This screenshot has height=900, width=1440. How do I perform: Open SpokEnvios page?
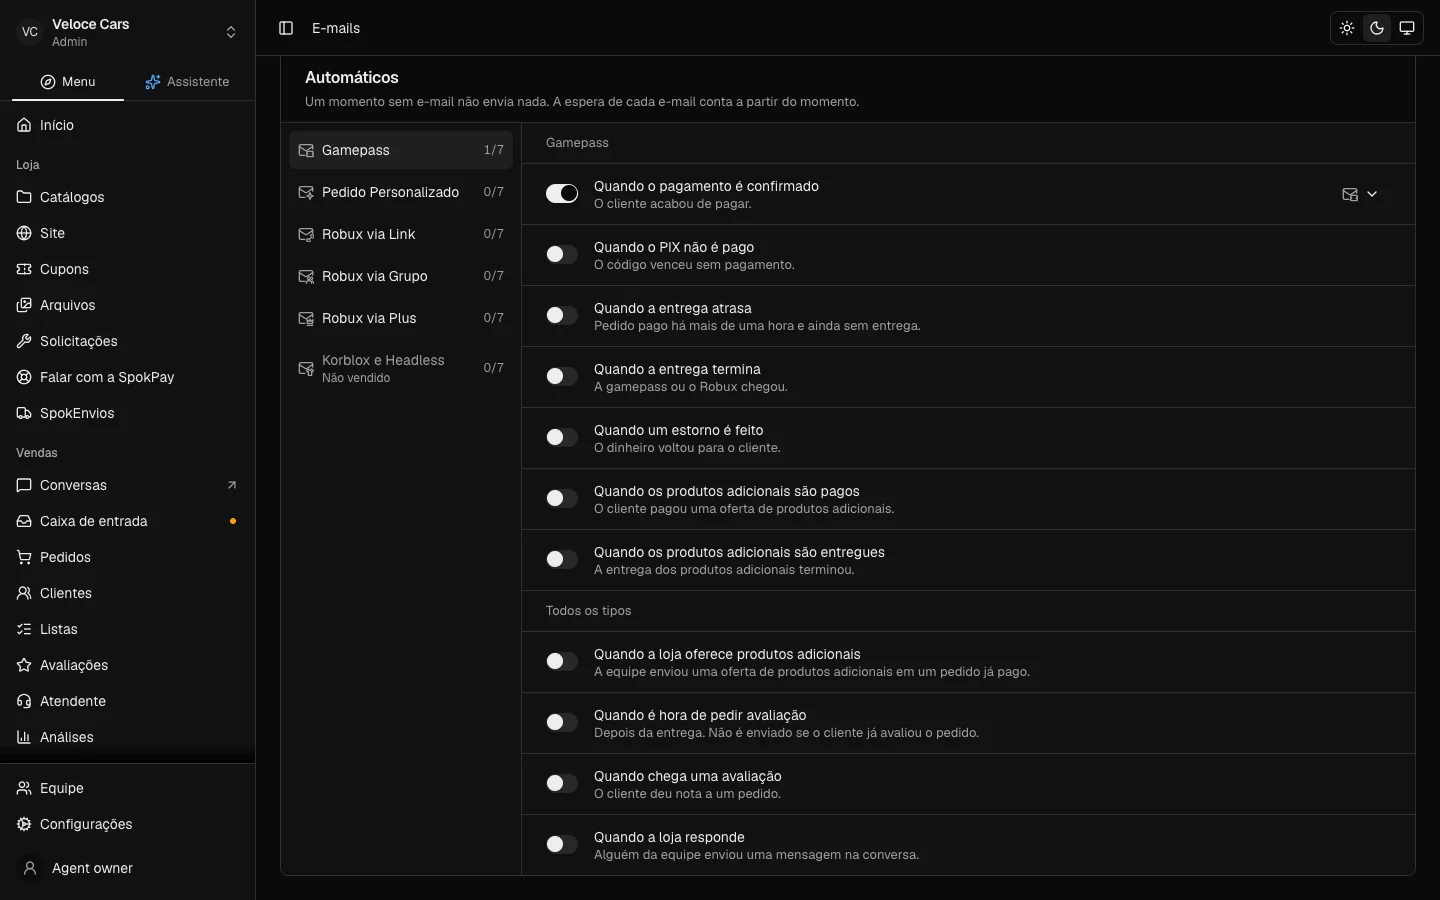(x=127, y=413)
